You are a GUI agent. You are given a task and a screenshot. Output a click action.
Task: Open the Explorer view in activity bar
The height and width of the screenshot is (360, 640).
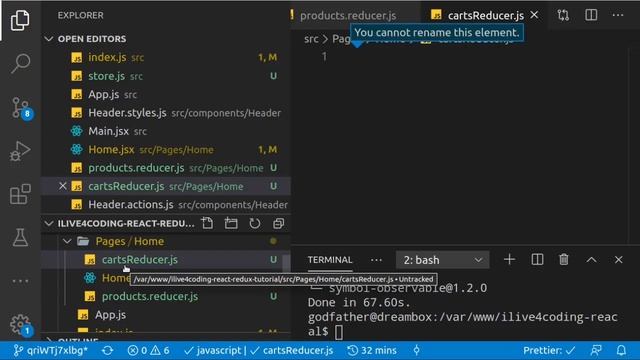pos(20,20)
